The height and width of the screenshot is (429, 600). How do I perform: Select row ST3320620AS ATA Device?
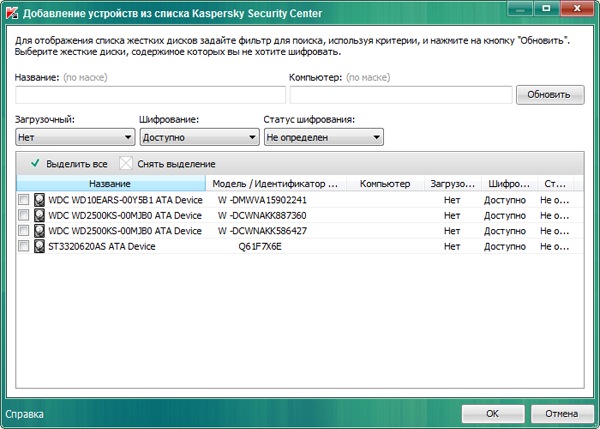coord(300,246)
